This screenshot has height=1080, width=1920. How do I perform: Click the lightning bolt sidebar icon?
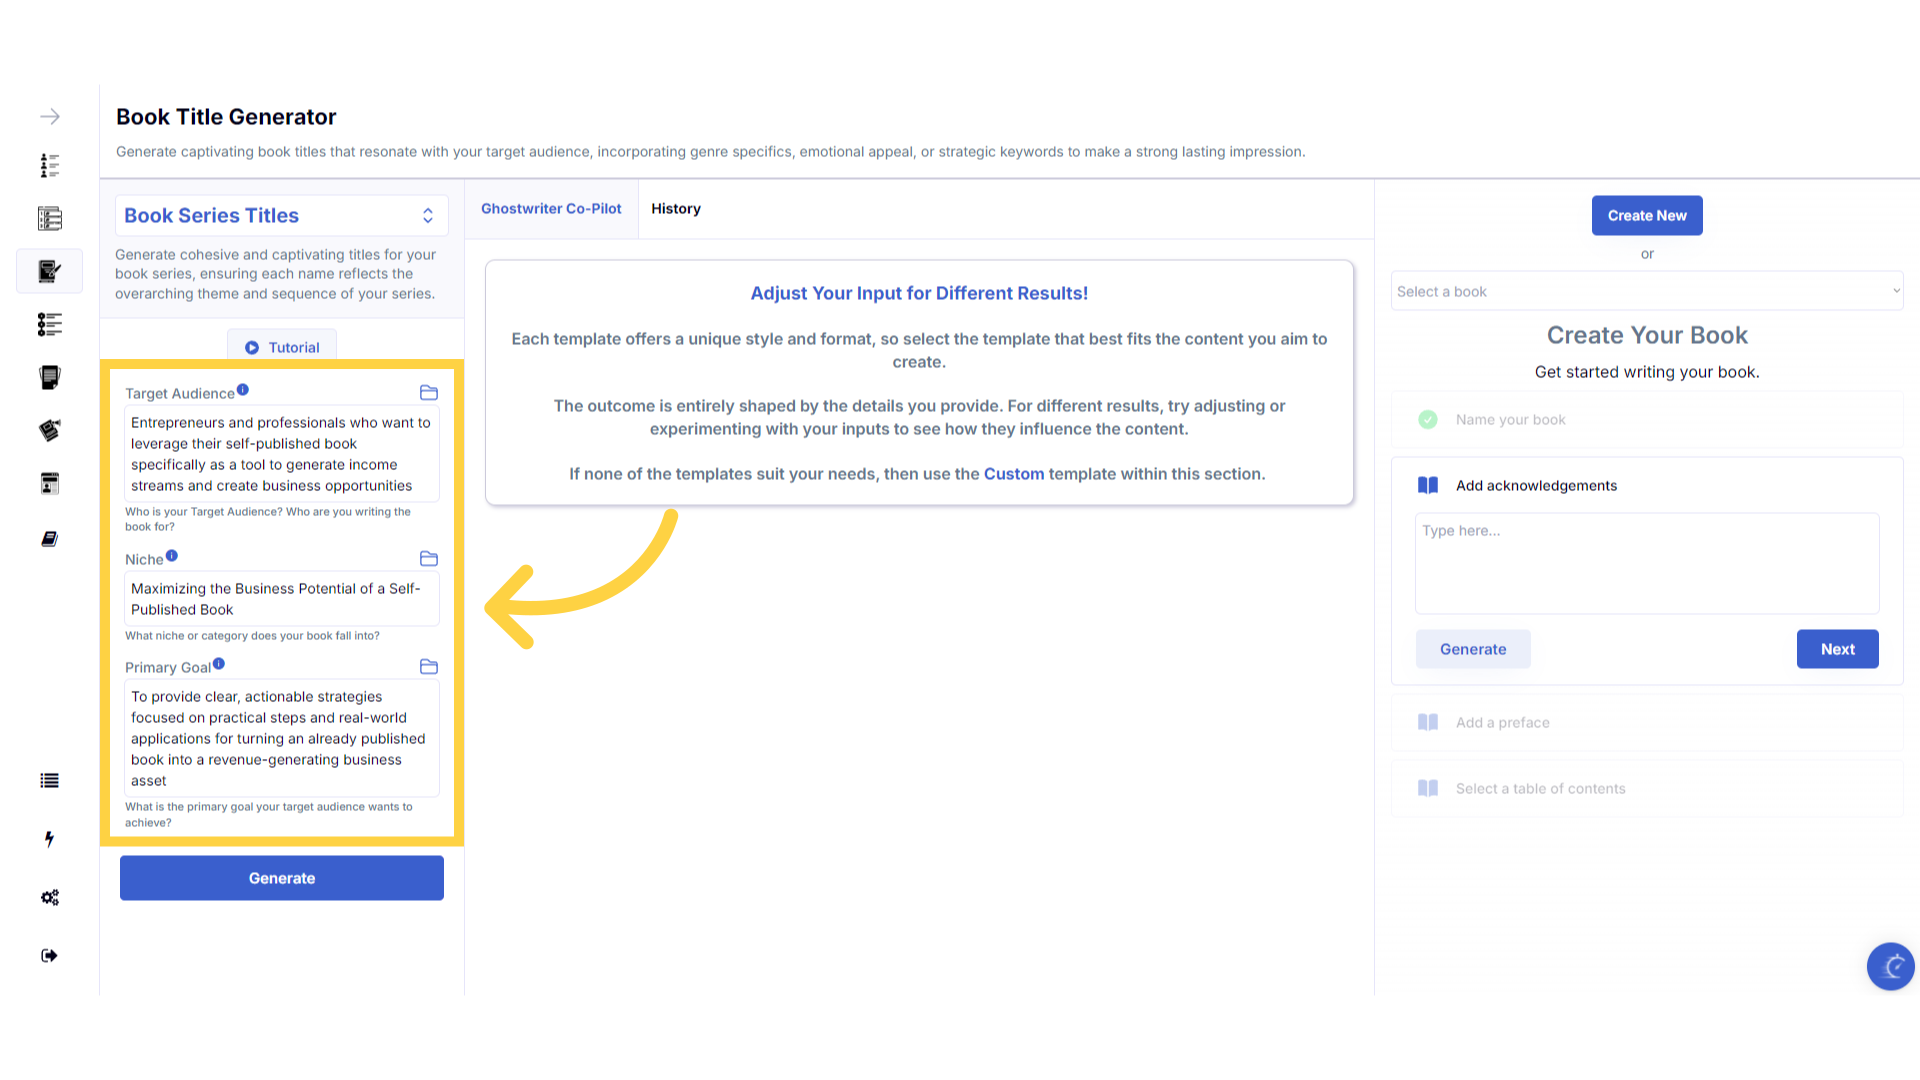(49, 839)
